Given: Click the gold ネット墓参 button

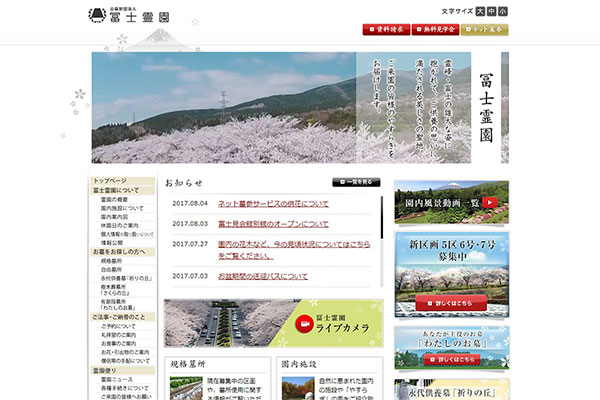Looking at the screenshot, I should click(484, 29).
